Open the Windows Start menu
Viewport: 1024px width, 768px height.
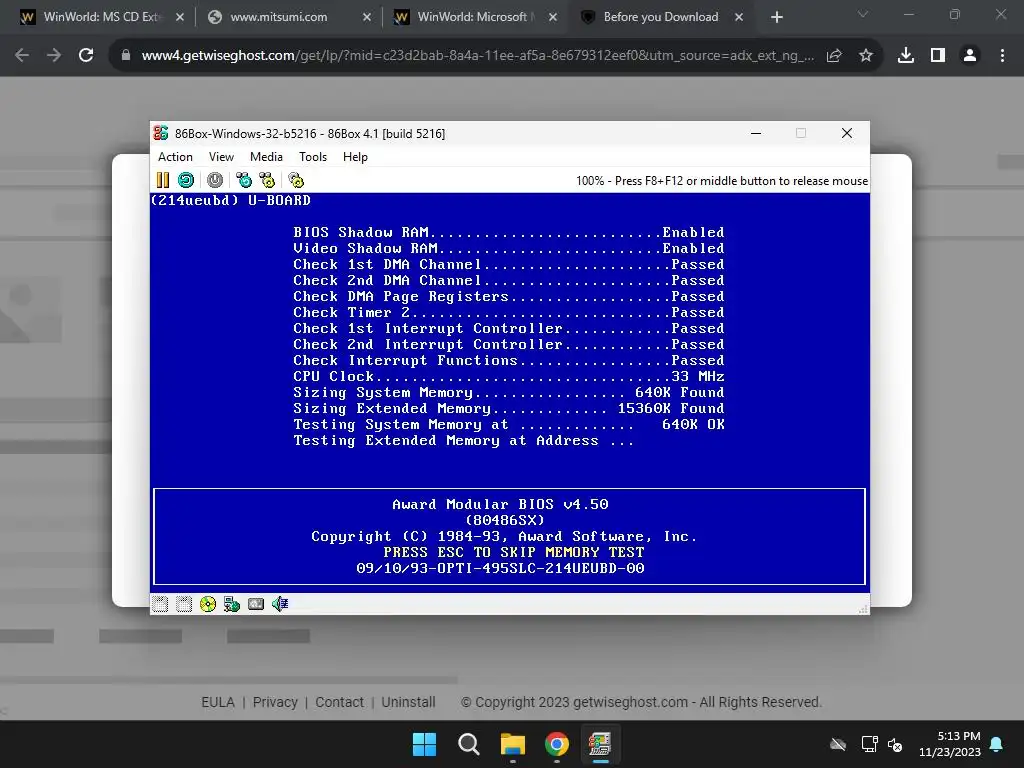tap(424, 744)
